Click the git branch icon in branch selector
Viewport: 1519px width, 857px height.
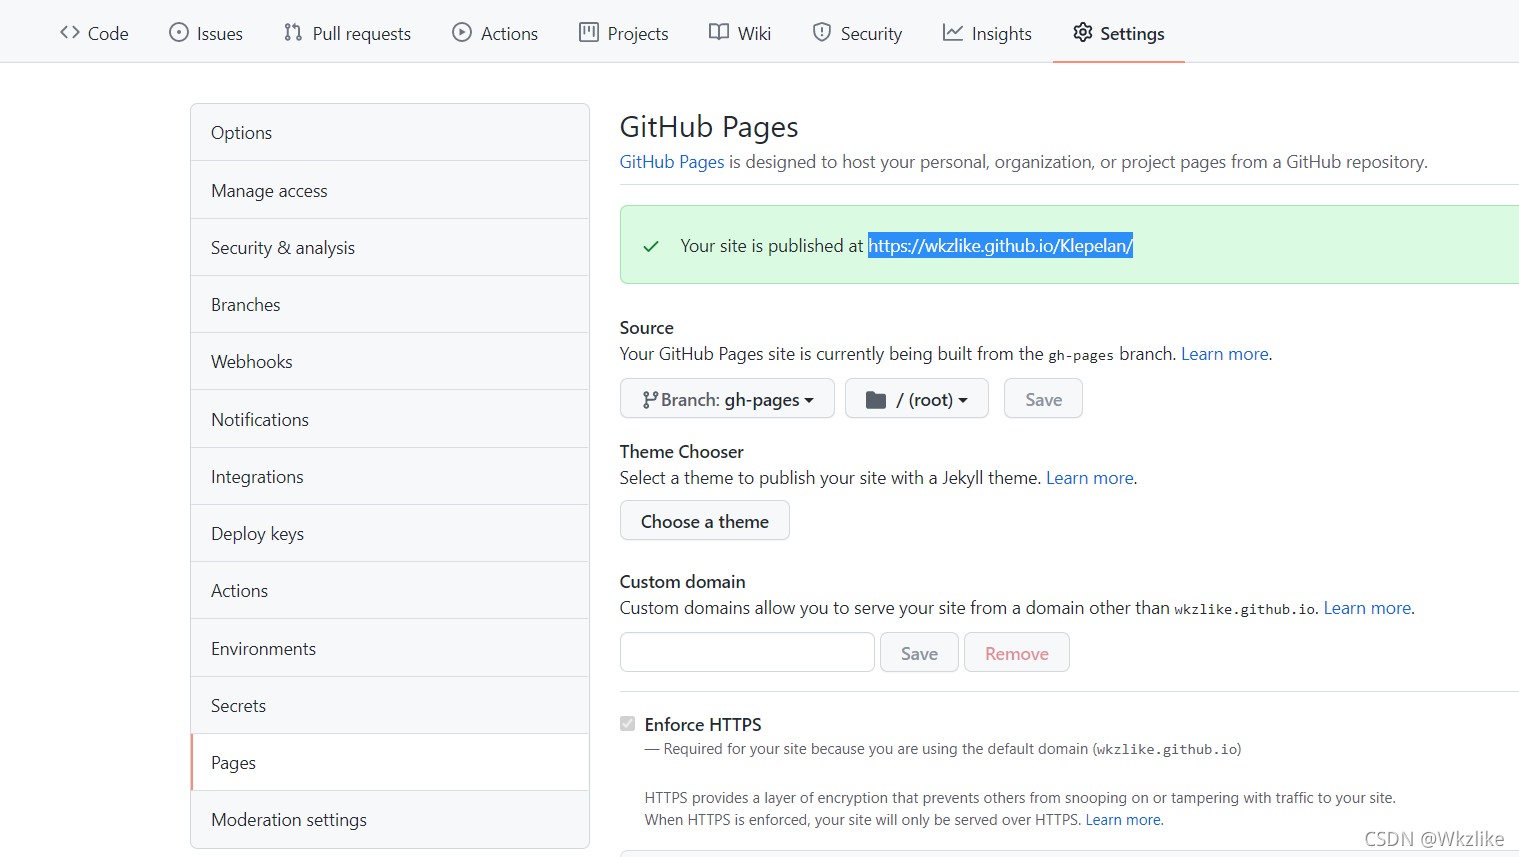650,399
